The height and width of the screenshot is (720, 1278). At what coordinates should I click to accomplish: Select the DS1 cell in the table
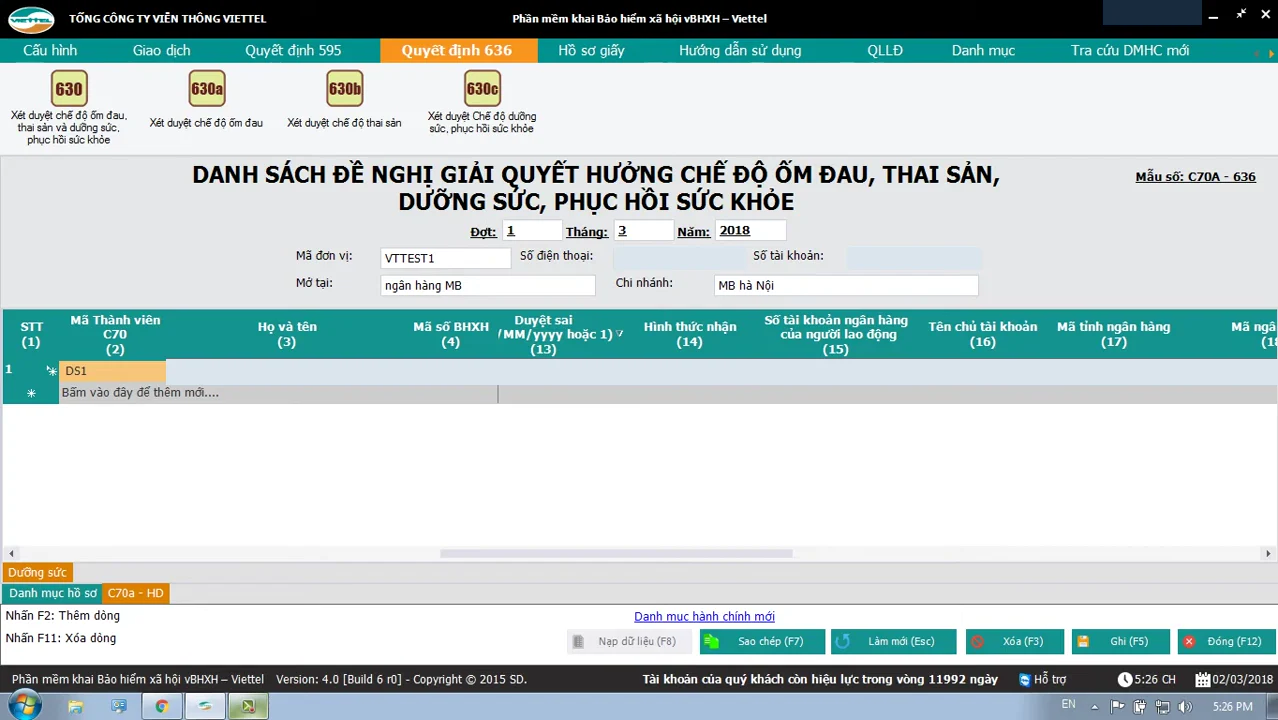pos(112,371)
